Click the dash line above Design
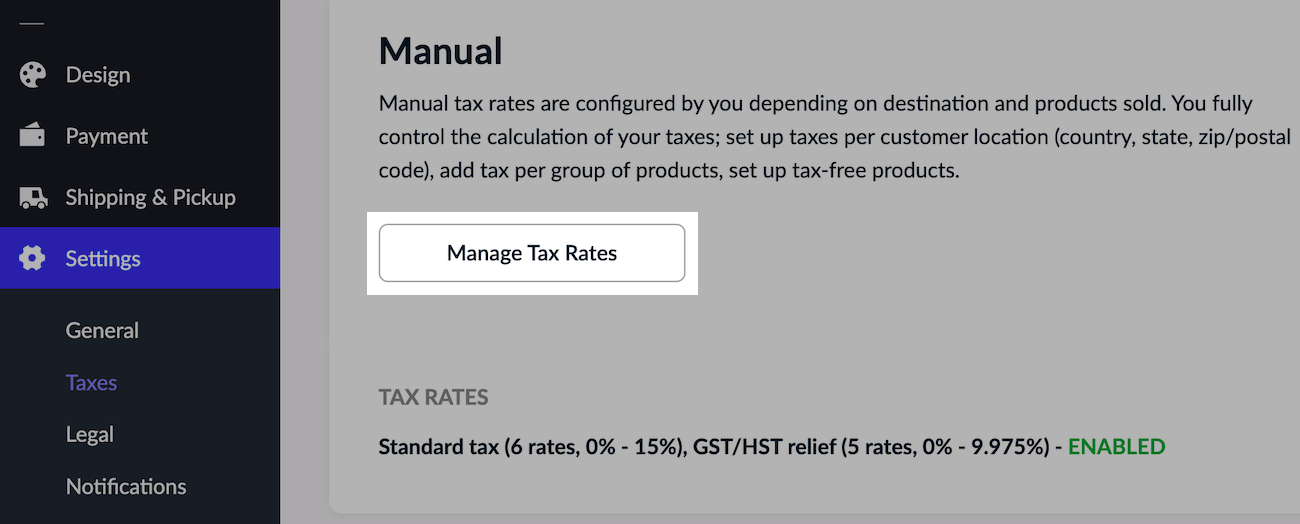Viewport: 1300px width, 524px height. [32, 23]
